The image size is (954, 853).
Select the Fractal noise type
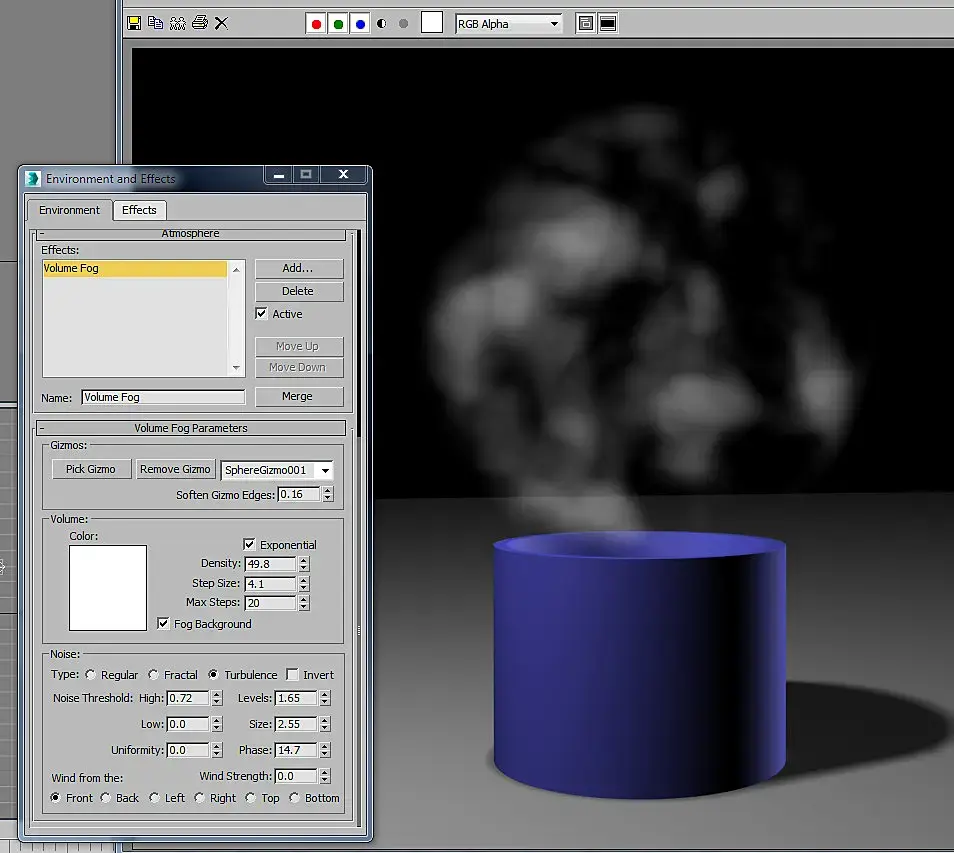coord(154,675)
